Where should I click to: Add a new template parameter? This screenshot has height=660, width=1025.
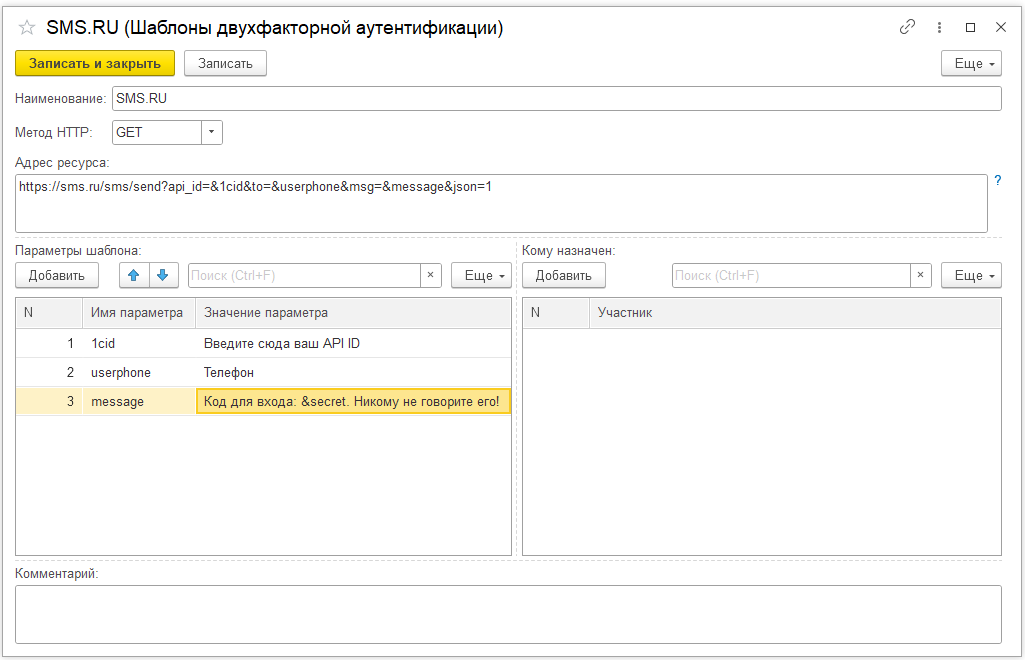(x=57, y=275)
